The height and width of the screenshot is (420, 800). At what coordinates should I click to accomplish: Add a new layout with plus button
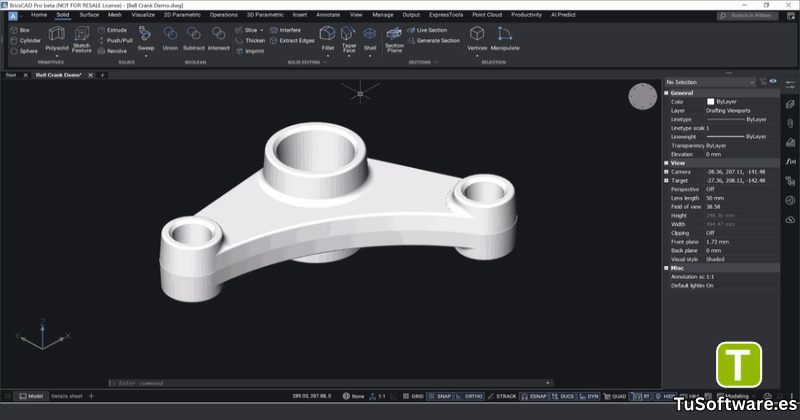[91, 396]
